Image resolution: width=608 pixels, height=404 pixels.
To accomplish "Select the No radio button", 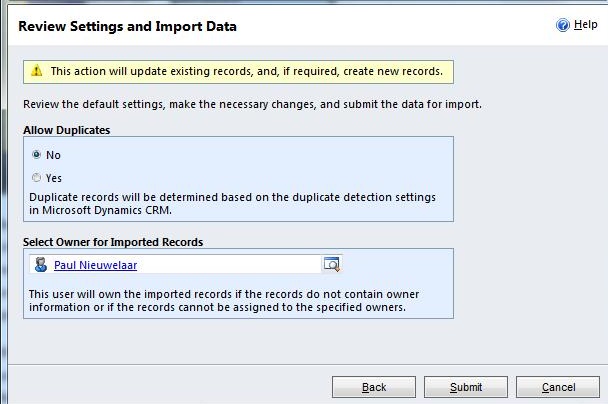I will tap(37, 155).
